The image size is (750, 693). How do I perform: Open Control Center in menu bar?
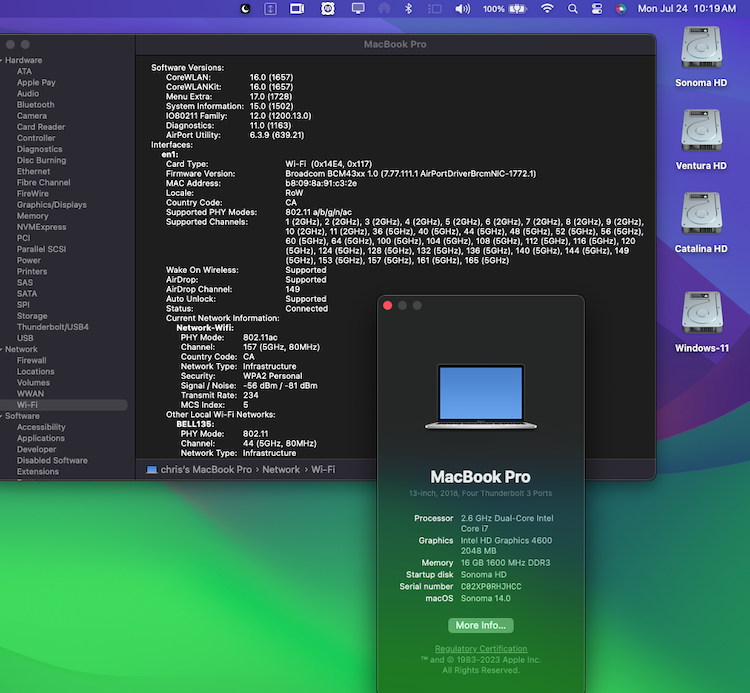pyautogui.click(x=597, y=9)
